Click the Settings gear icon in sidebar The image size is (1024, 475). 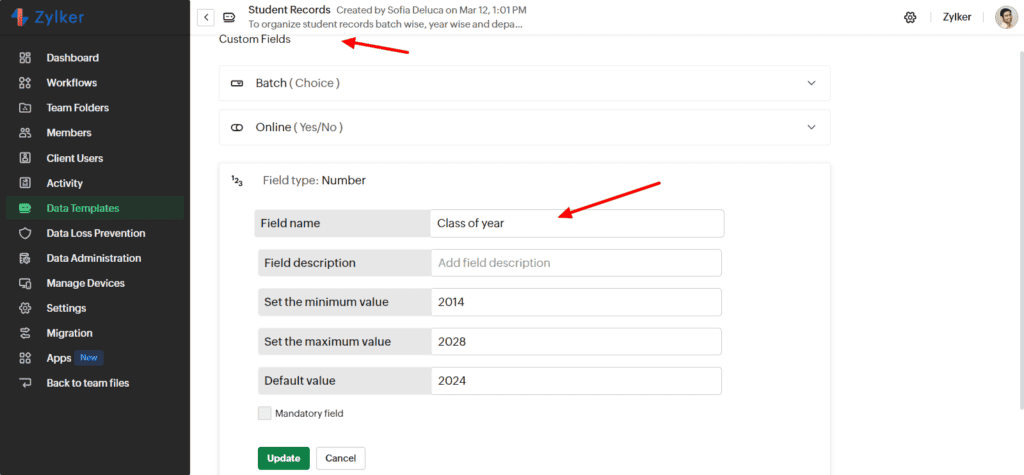[25, 308]
